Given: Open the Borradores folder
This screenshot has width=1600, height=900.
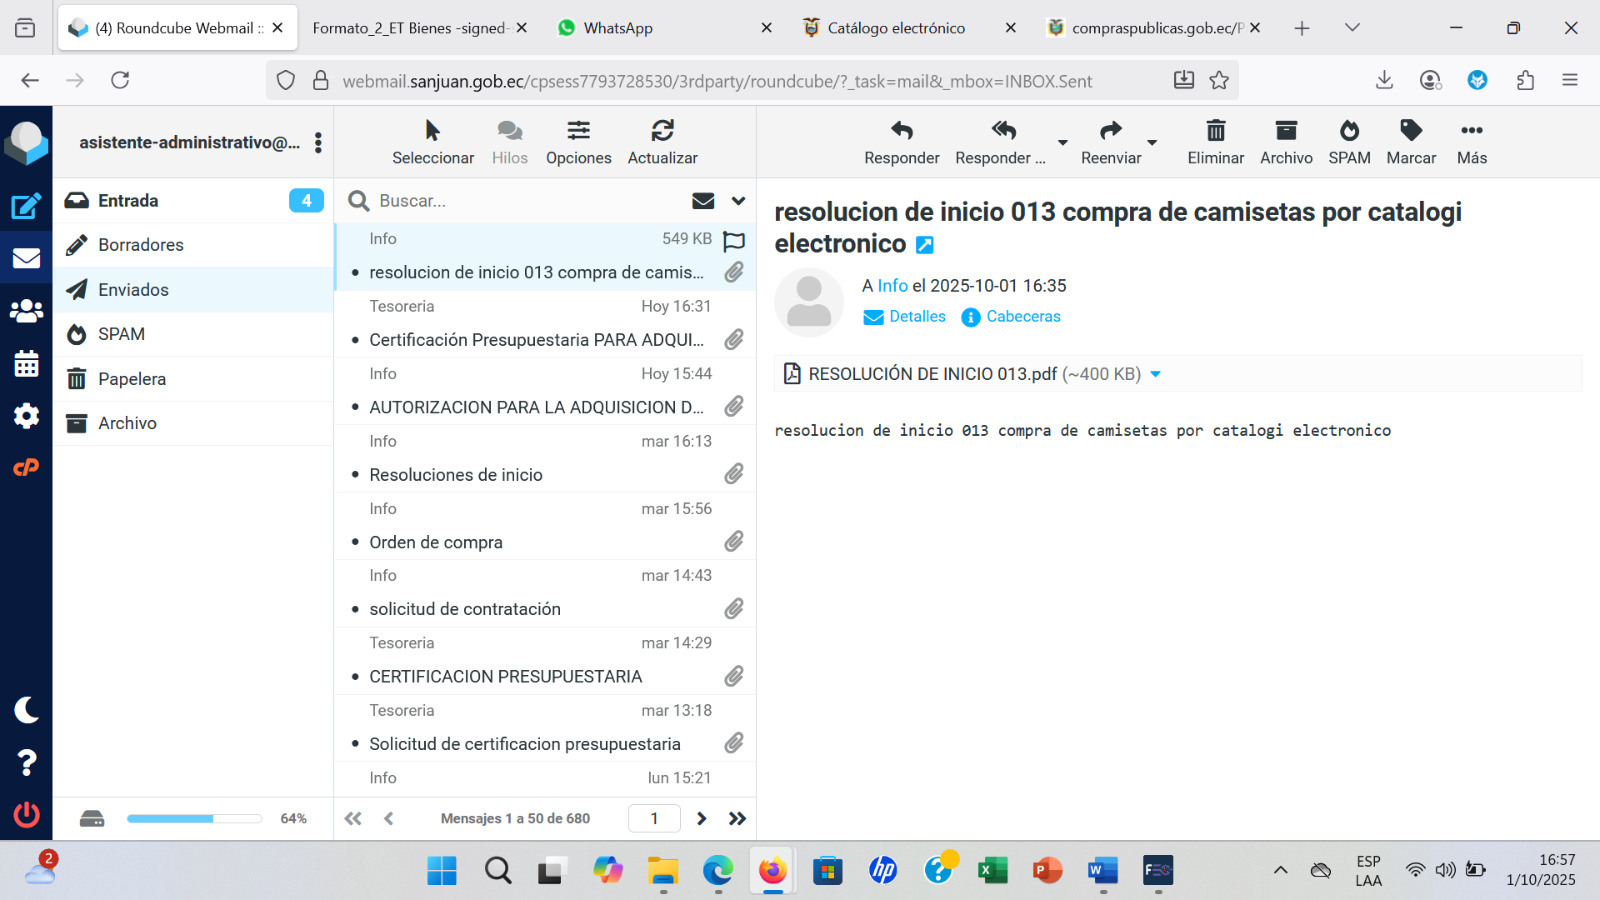Looking at the screenshot, I should 141,245.
